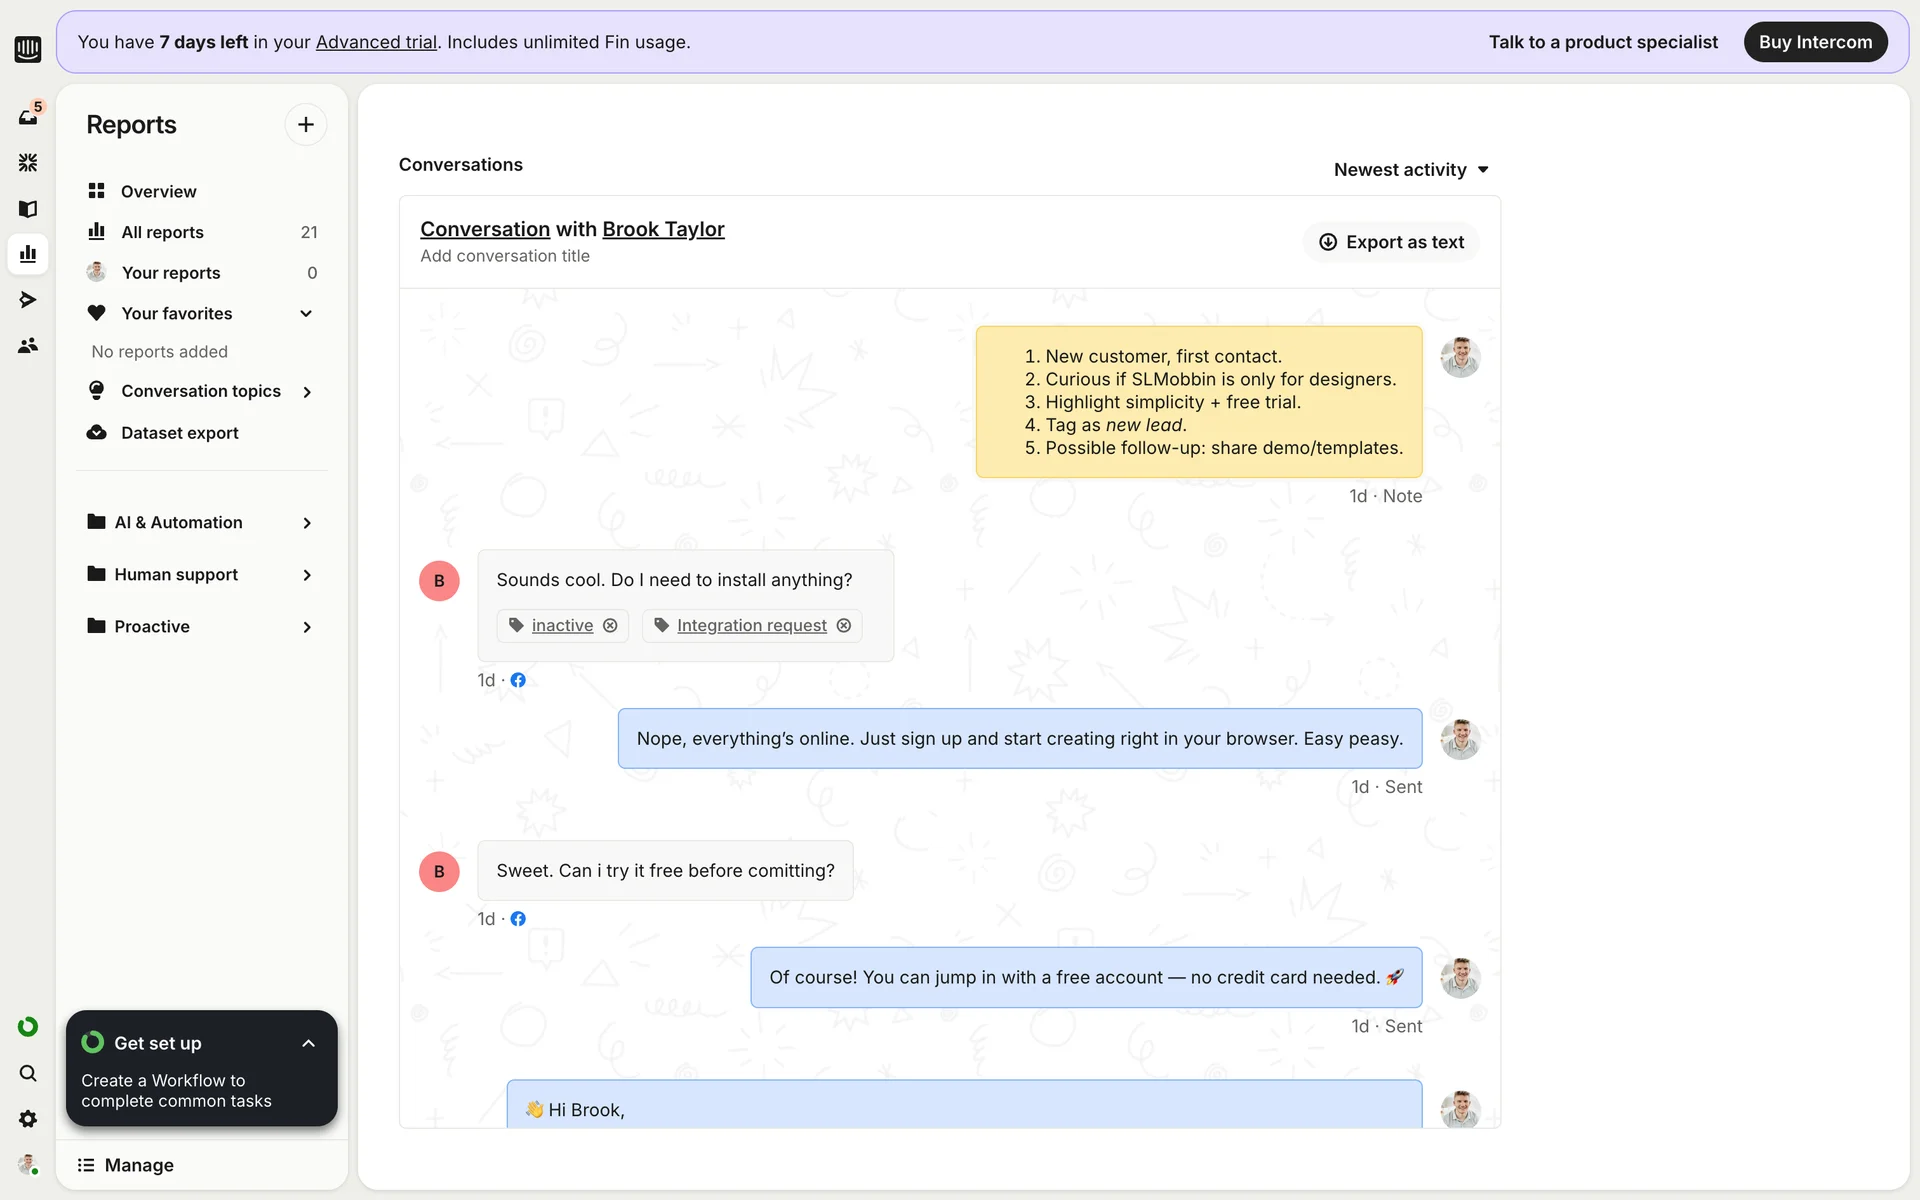Click Add conversation title field

[505, 256]
